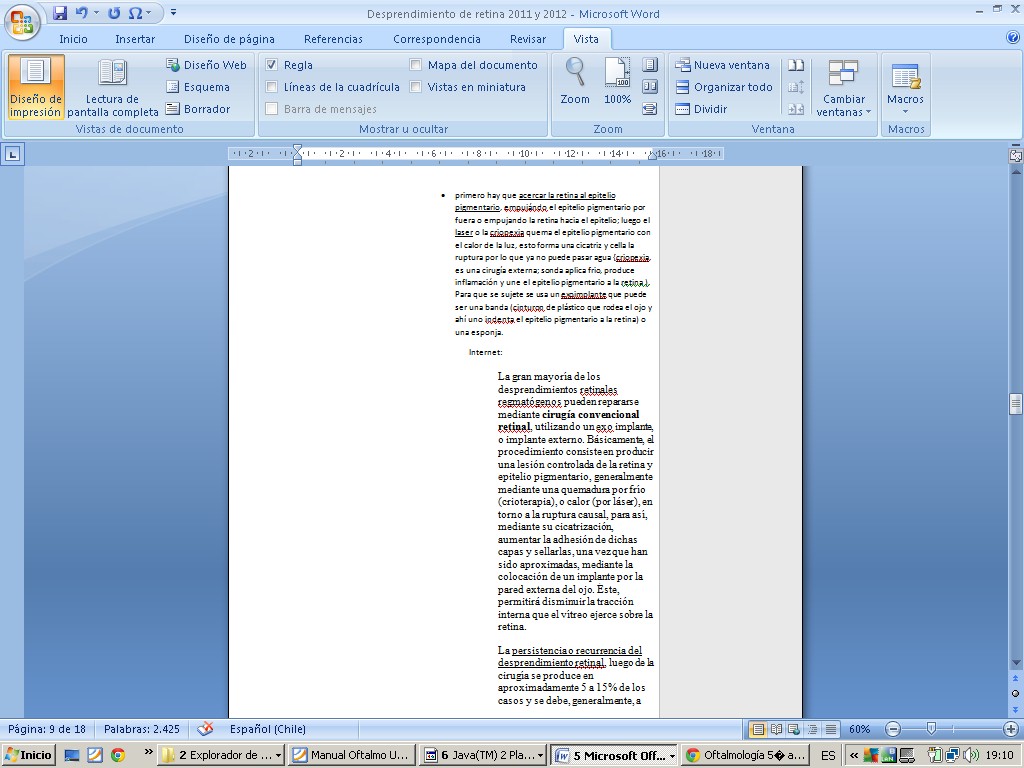Check the Mapa del documento option
Screen dimensions: 1024x768
point(416,65)
